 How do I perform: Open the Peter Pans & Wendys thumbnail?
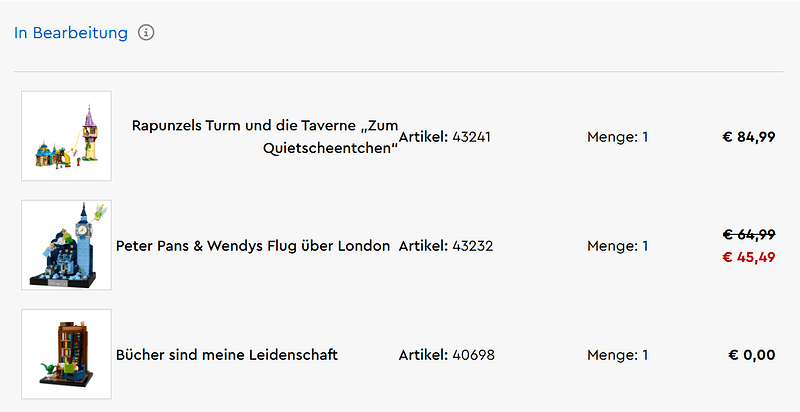pos(66,245)
